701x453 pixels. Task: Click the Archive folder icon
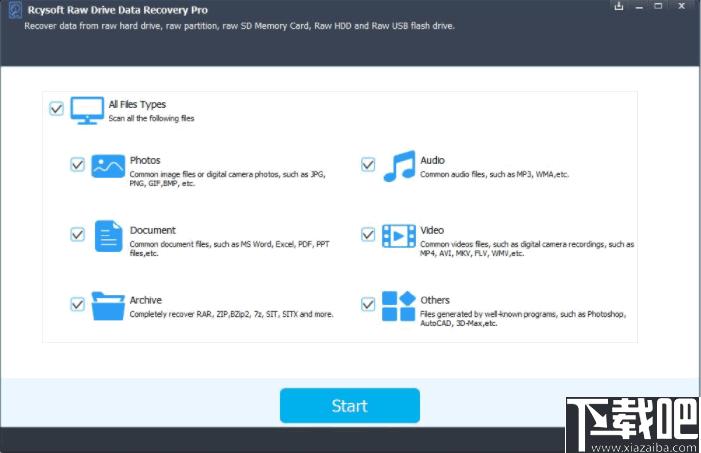108,306
